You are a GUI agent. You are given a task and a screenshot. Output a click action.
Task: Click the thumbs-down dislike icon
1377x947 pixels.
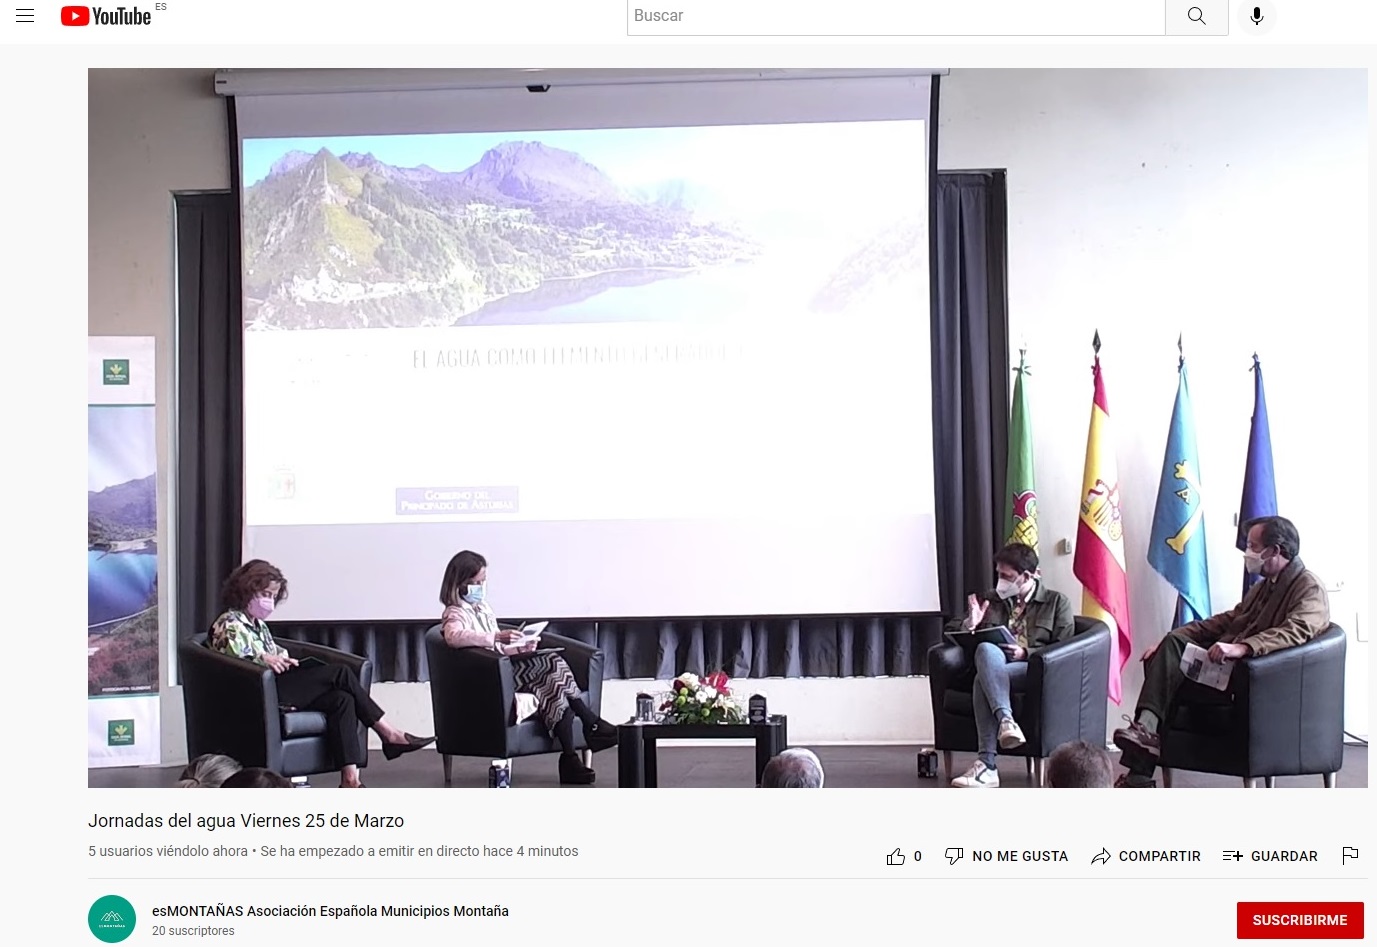point(954,856)
